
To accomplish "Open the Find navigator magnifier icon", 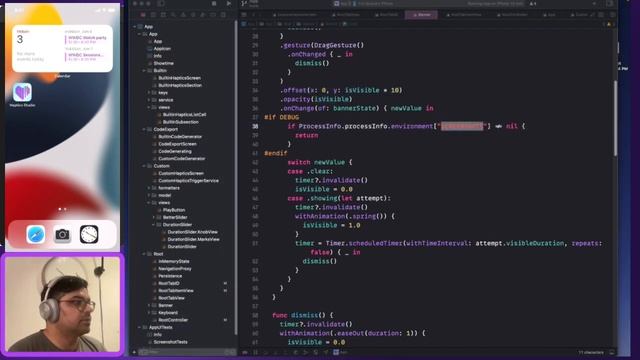I will coord(173,15).
